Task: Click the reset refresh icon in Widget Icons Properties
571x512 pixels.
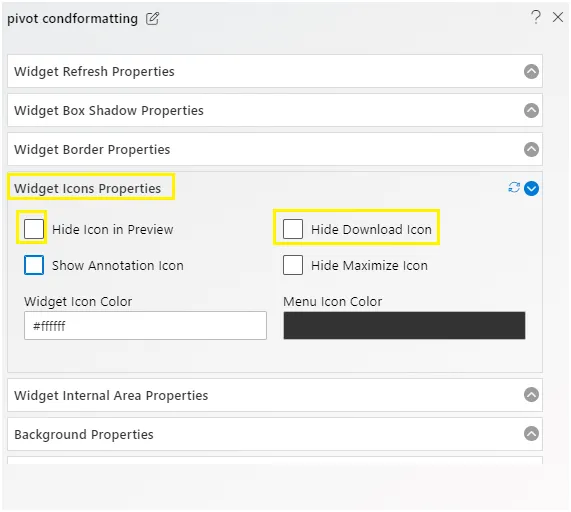Action: click(514, 188)
